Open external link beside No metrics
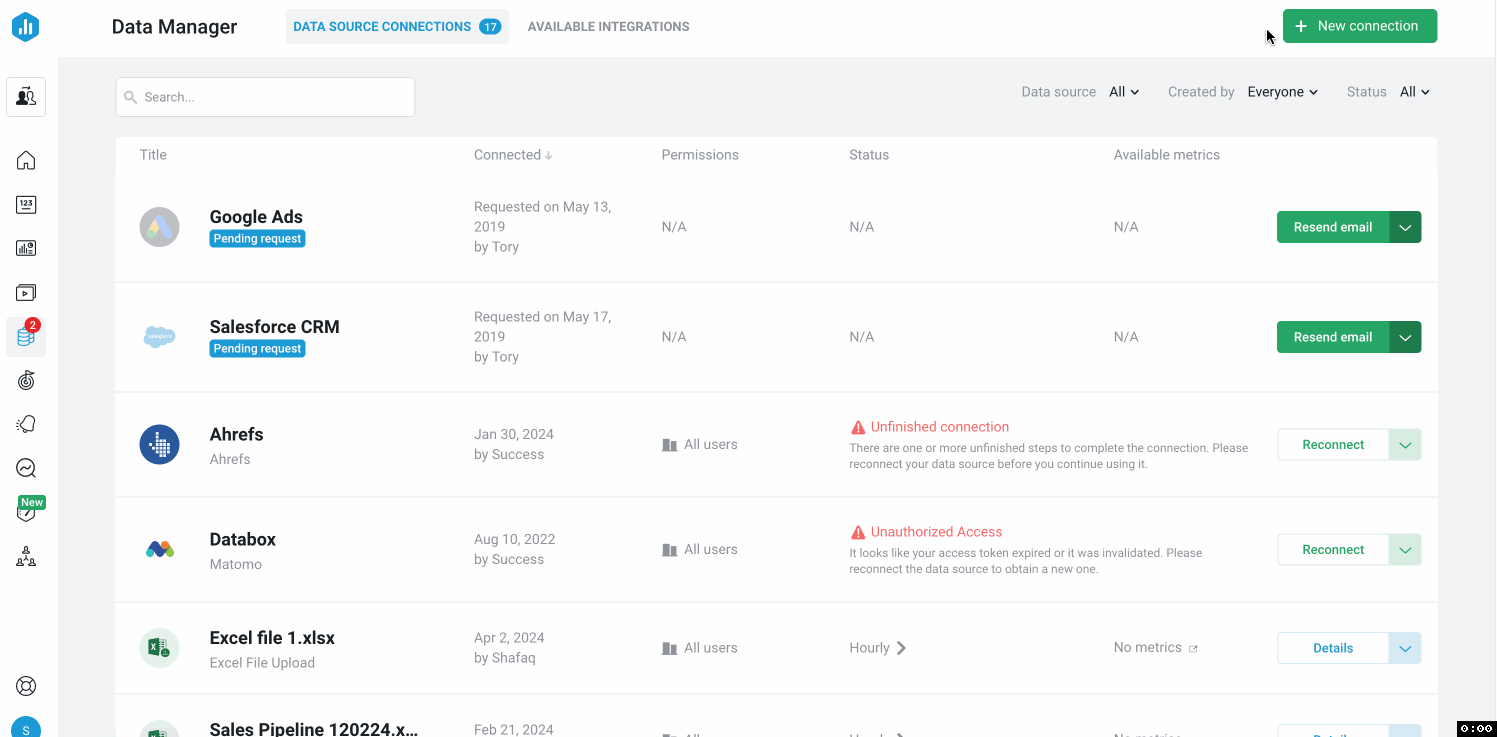Viewport: 1497px width, 737px height. [1193, 649]
